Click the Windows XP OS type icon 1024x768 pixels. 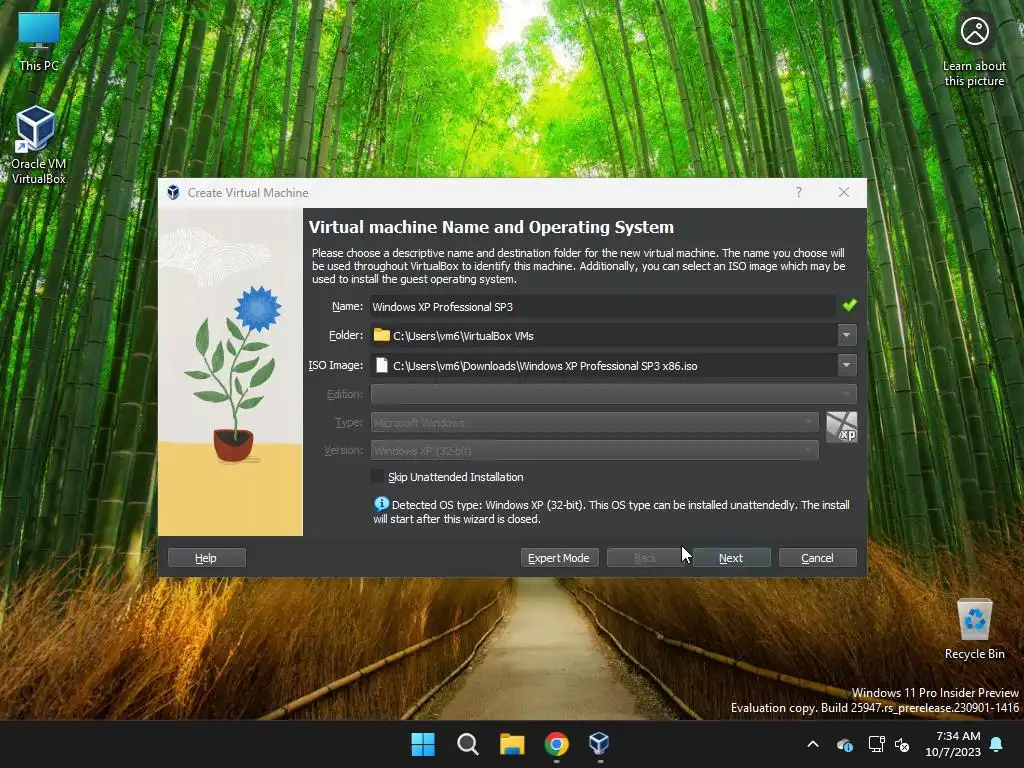point(842,427)
